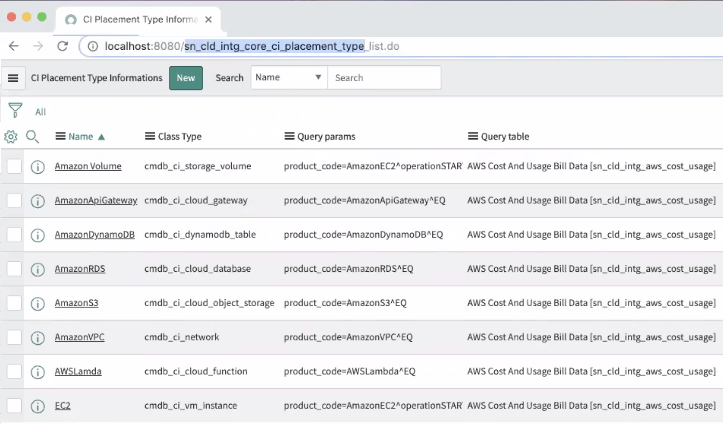Click the All filter breadcrumb
The image size is (723, 424).
[x=41, y=112]
